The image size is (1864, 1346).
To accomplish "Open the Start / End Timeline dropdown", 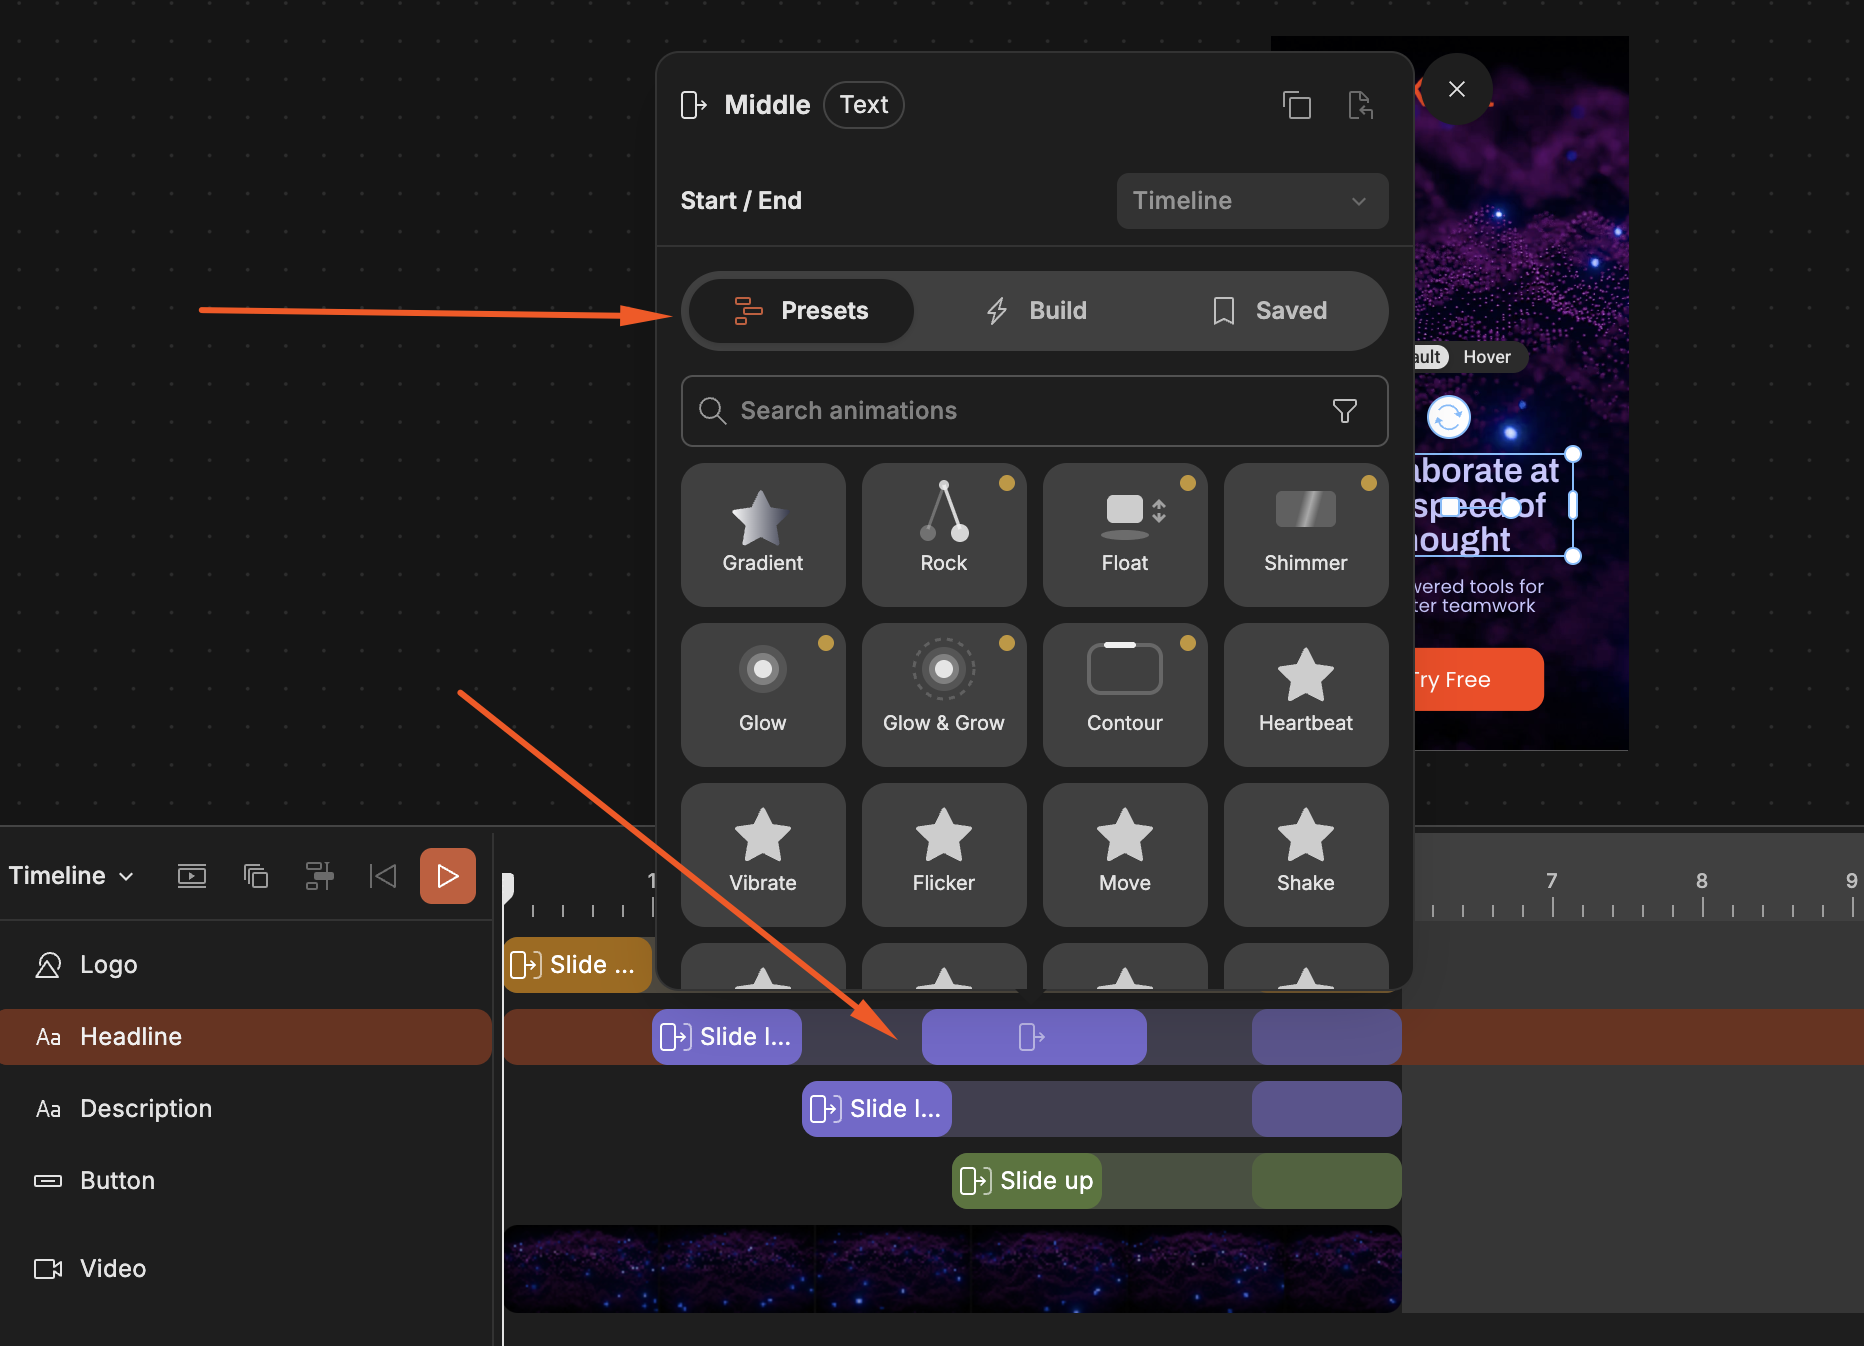I will [1252, 201].
